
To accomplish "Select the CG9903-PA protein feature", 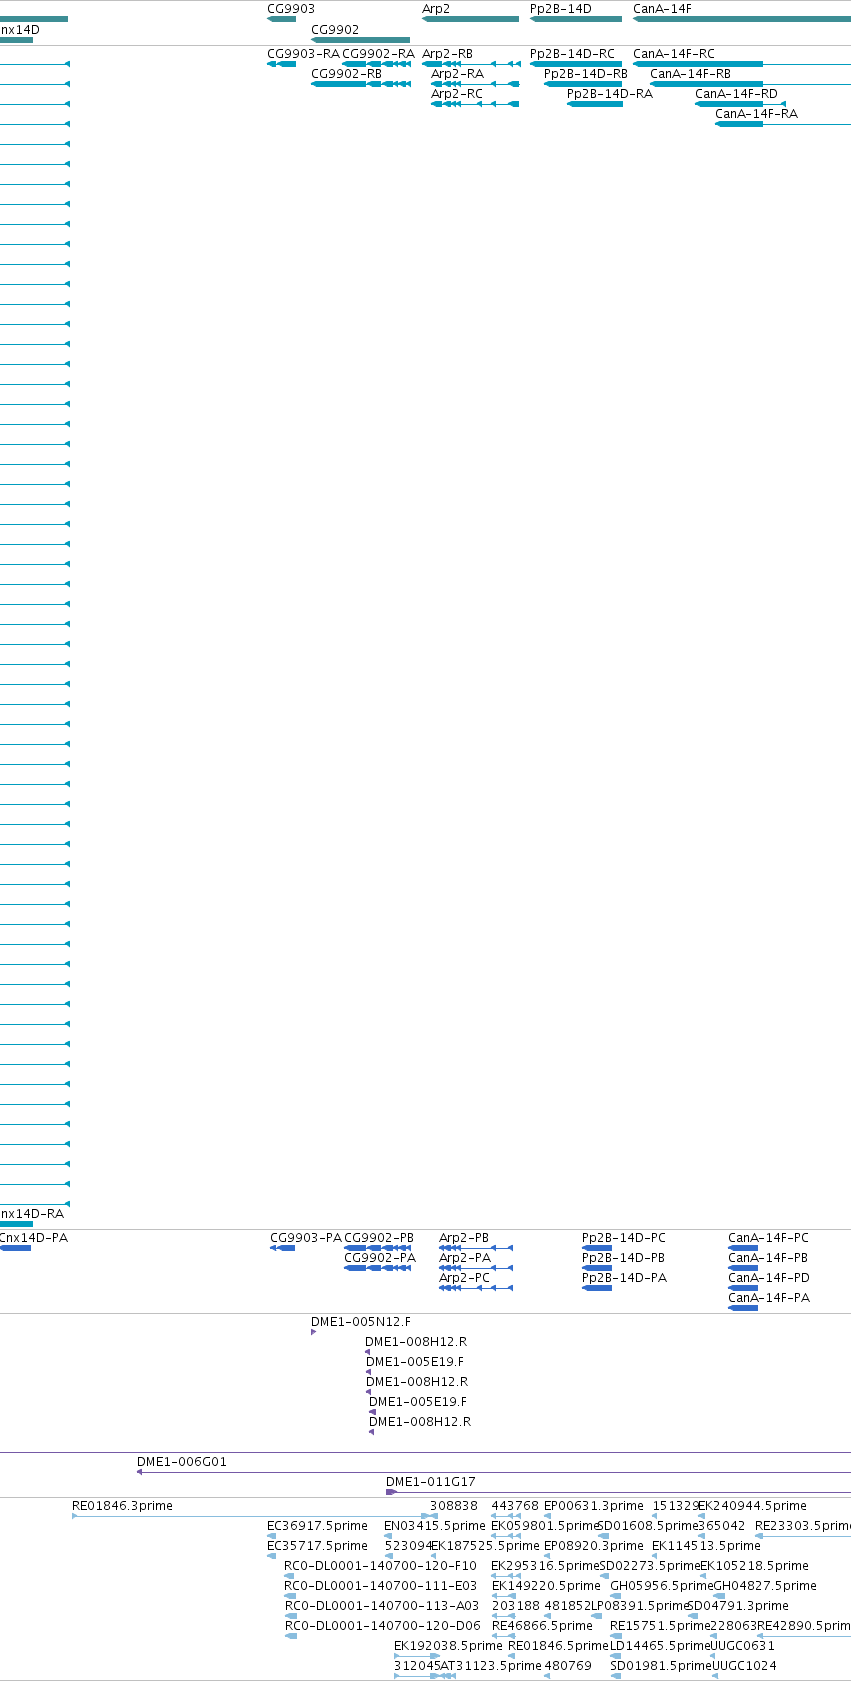I will click(x=283, y=1248).
